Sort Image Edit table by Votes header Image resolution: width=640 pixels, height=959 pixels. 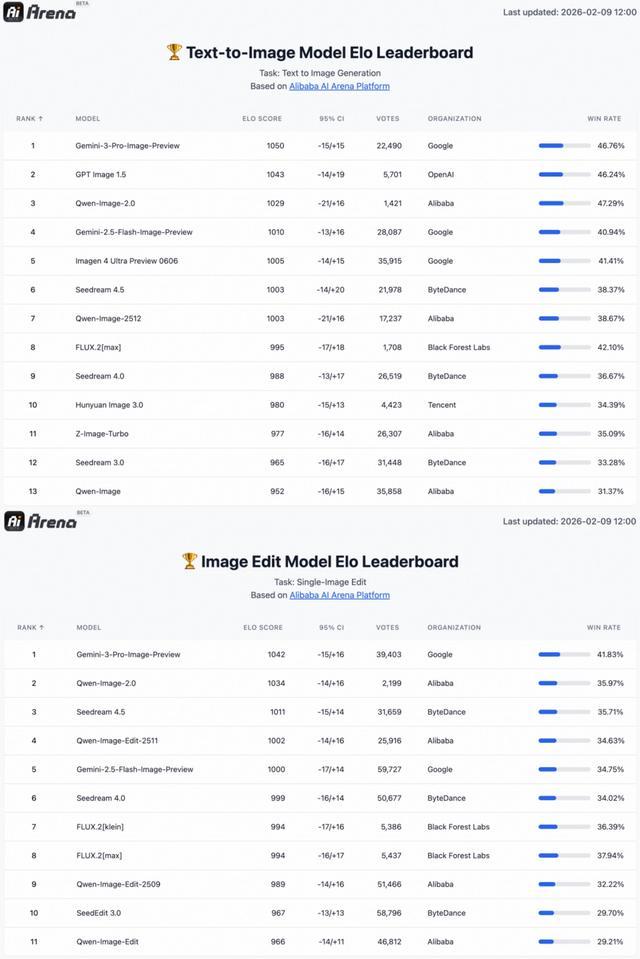[388, 628]
